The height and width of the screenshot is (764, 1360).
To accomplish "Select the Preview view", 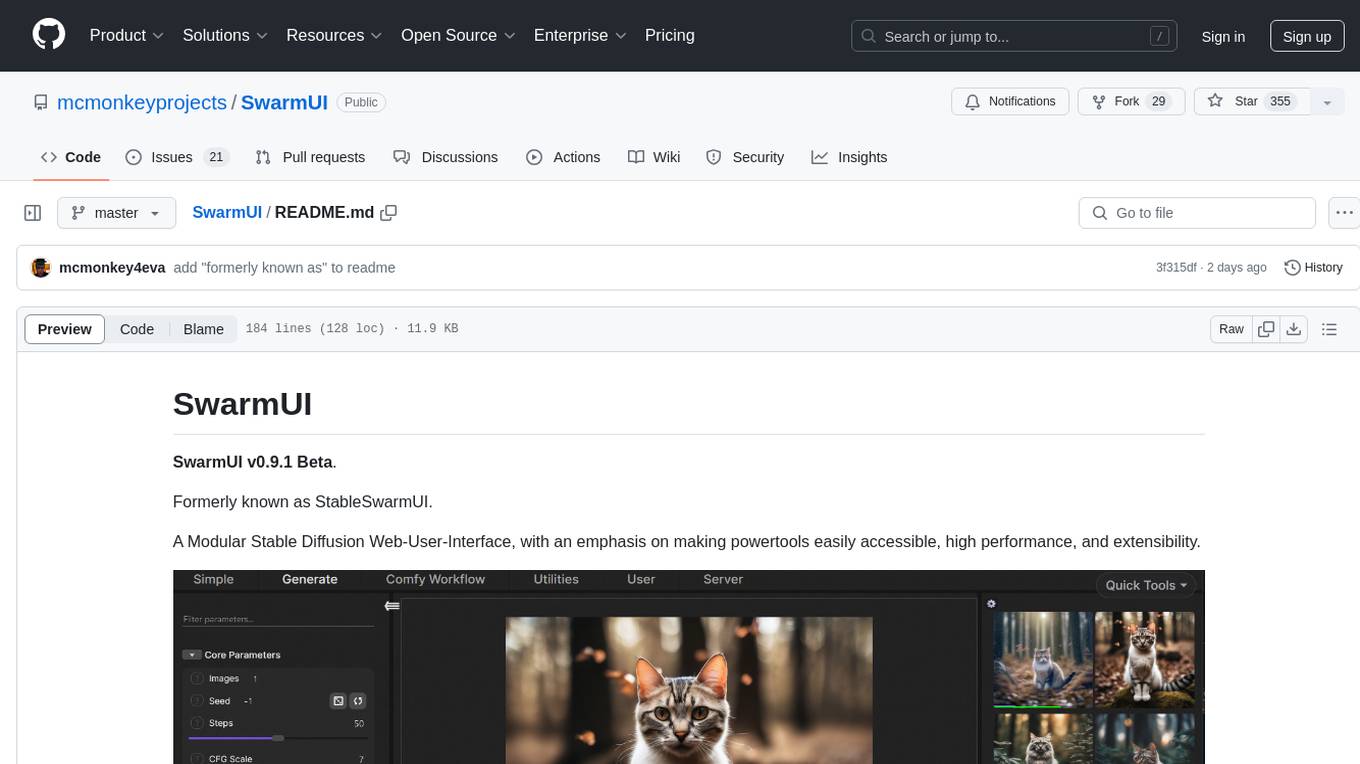I will (x=65, y=329).
